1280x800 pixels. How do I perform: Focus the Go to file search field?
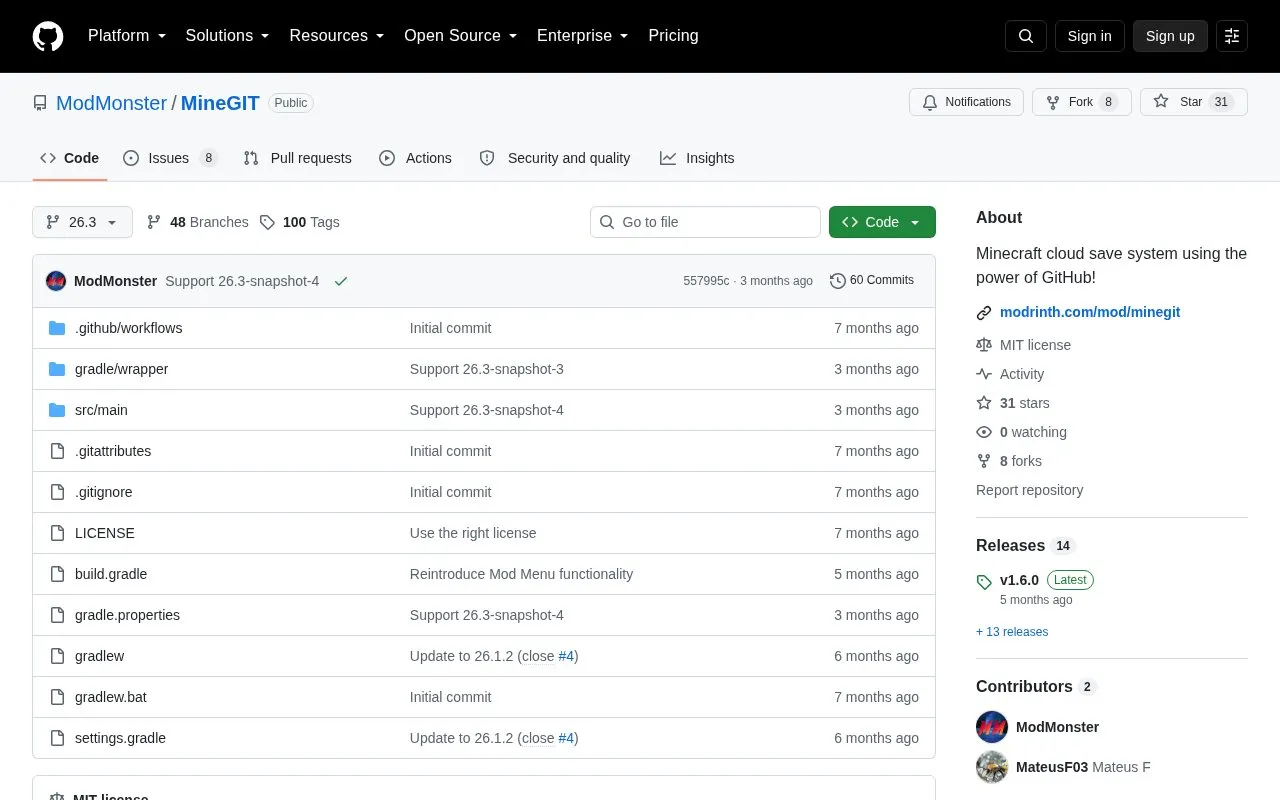click(x=705, y=222)
